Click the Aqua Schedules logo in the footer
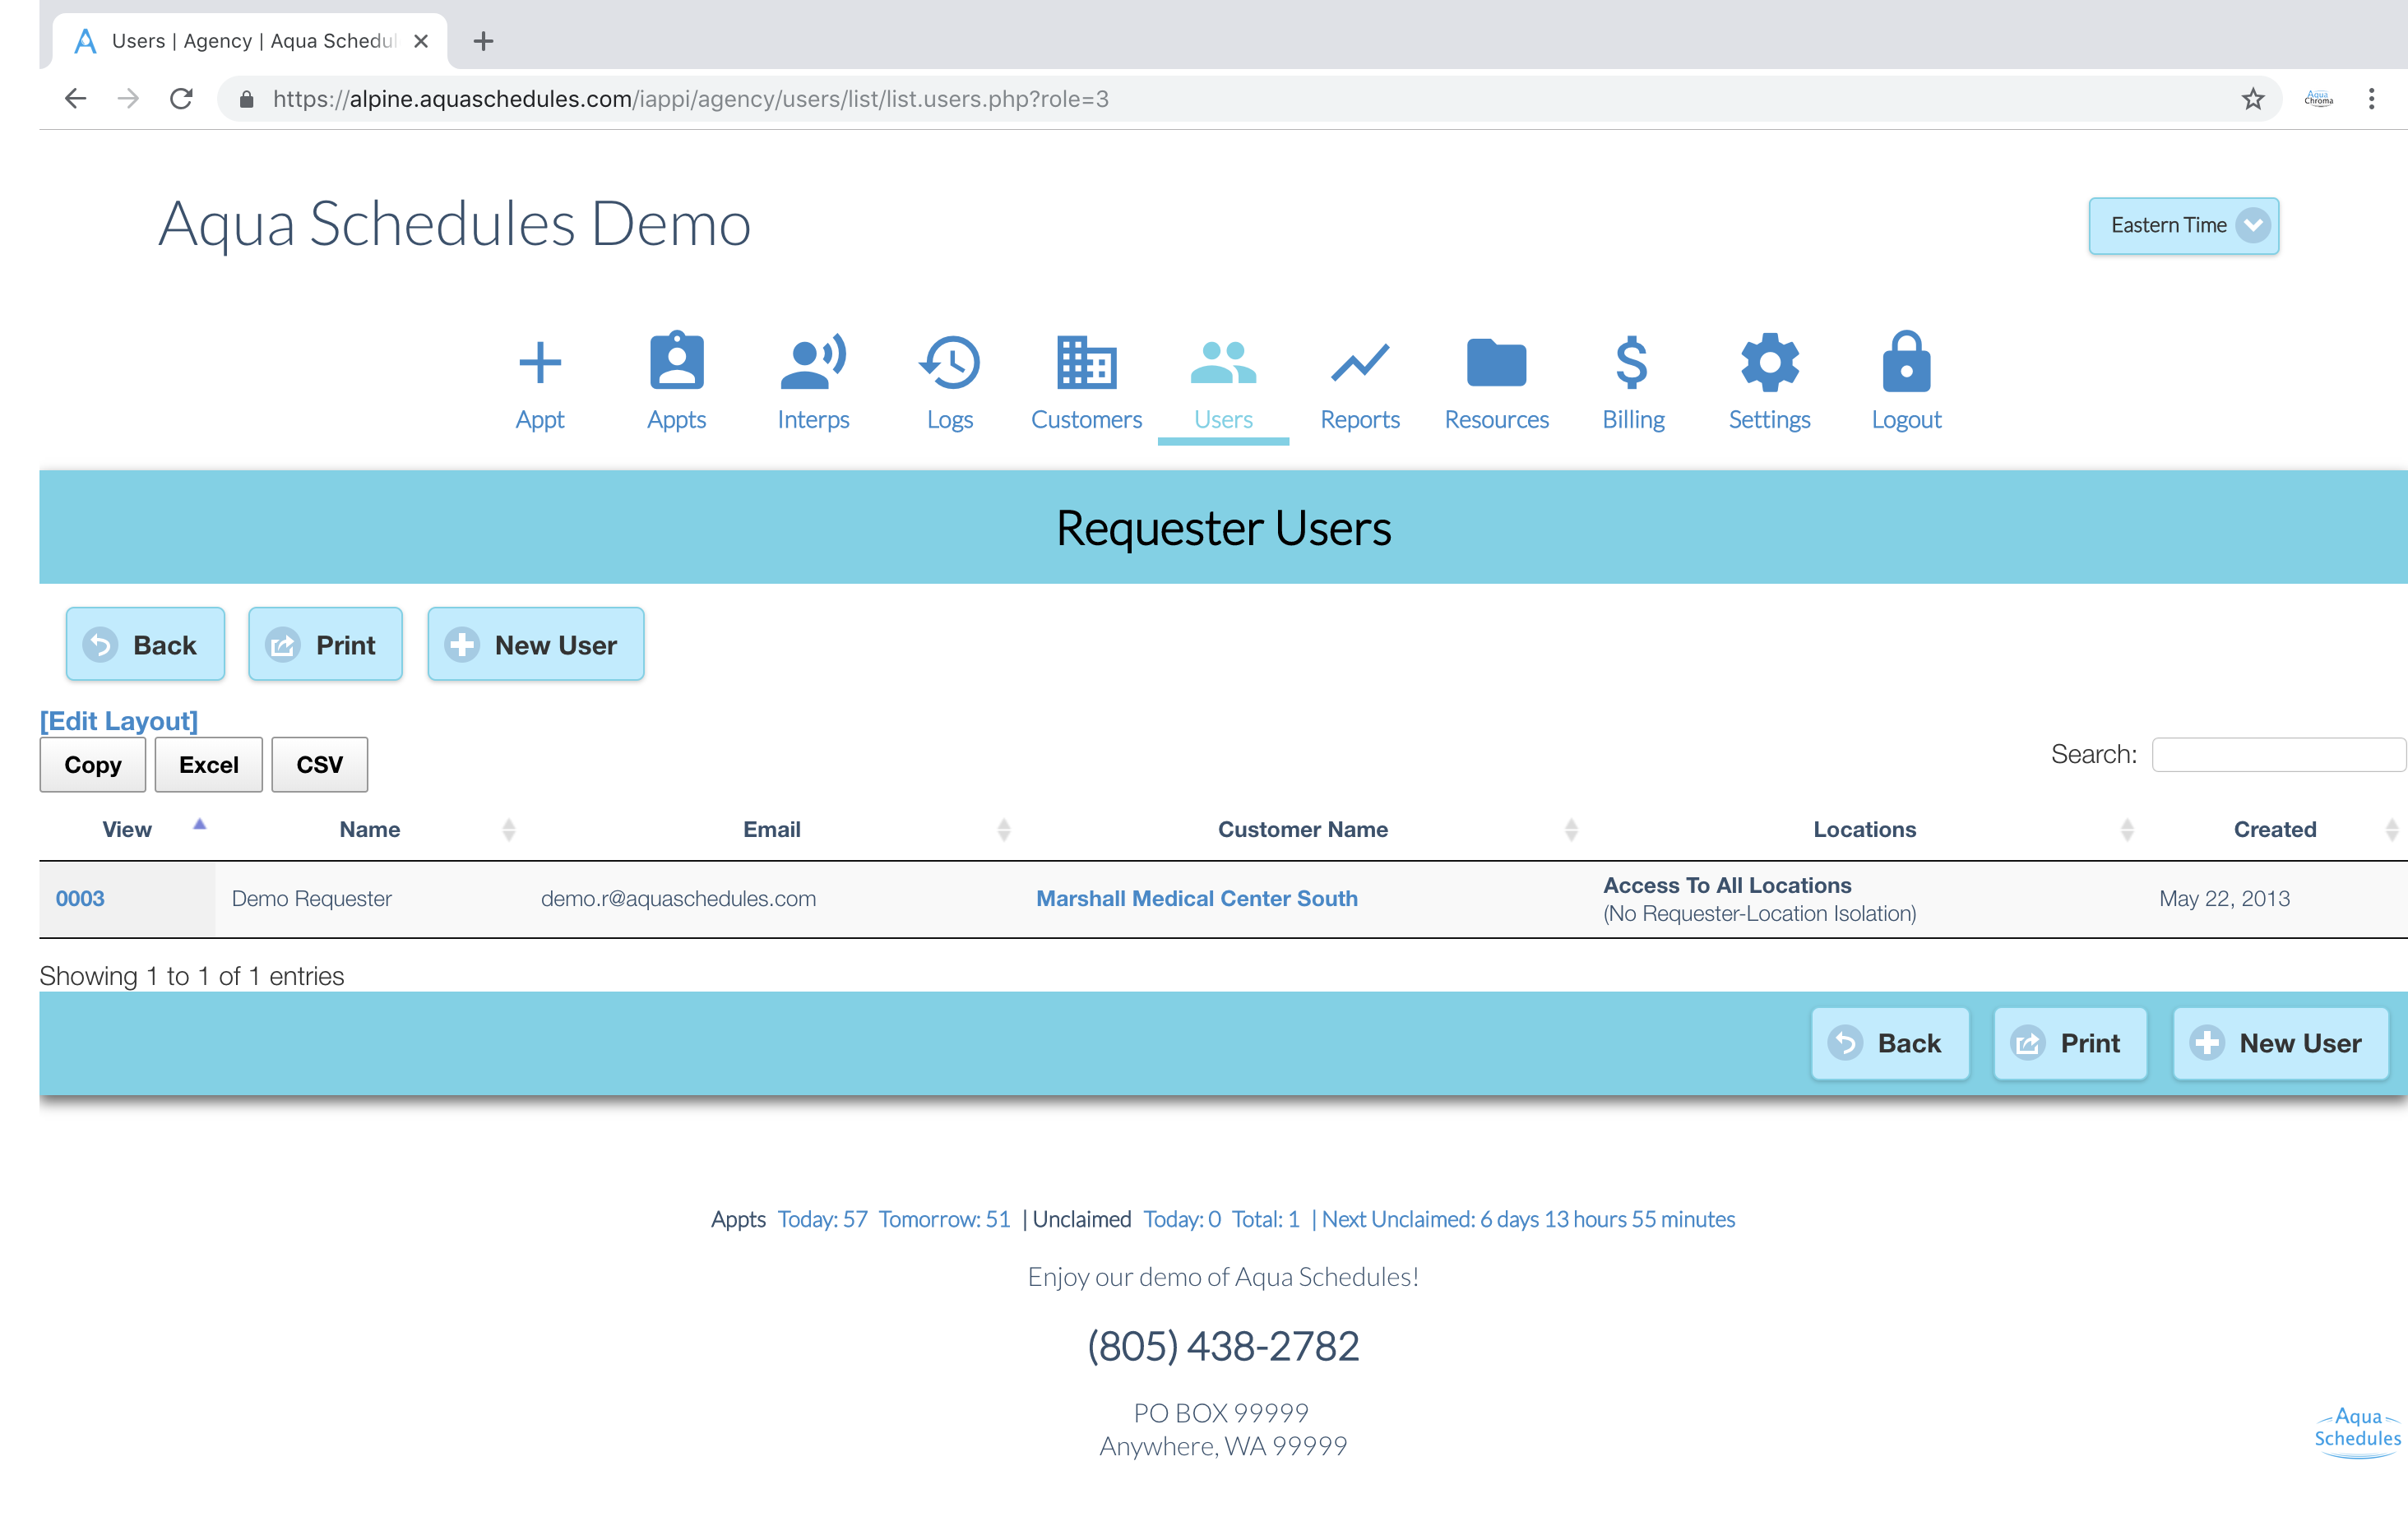Screen dimensions: 2408x1526 2356,1433
